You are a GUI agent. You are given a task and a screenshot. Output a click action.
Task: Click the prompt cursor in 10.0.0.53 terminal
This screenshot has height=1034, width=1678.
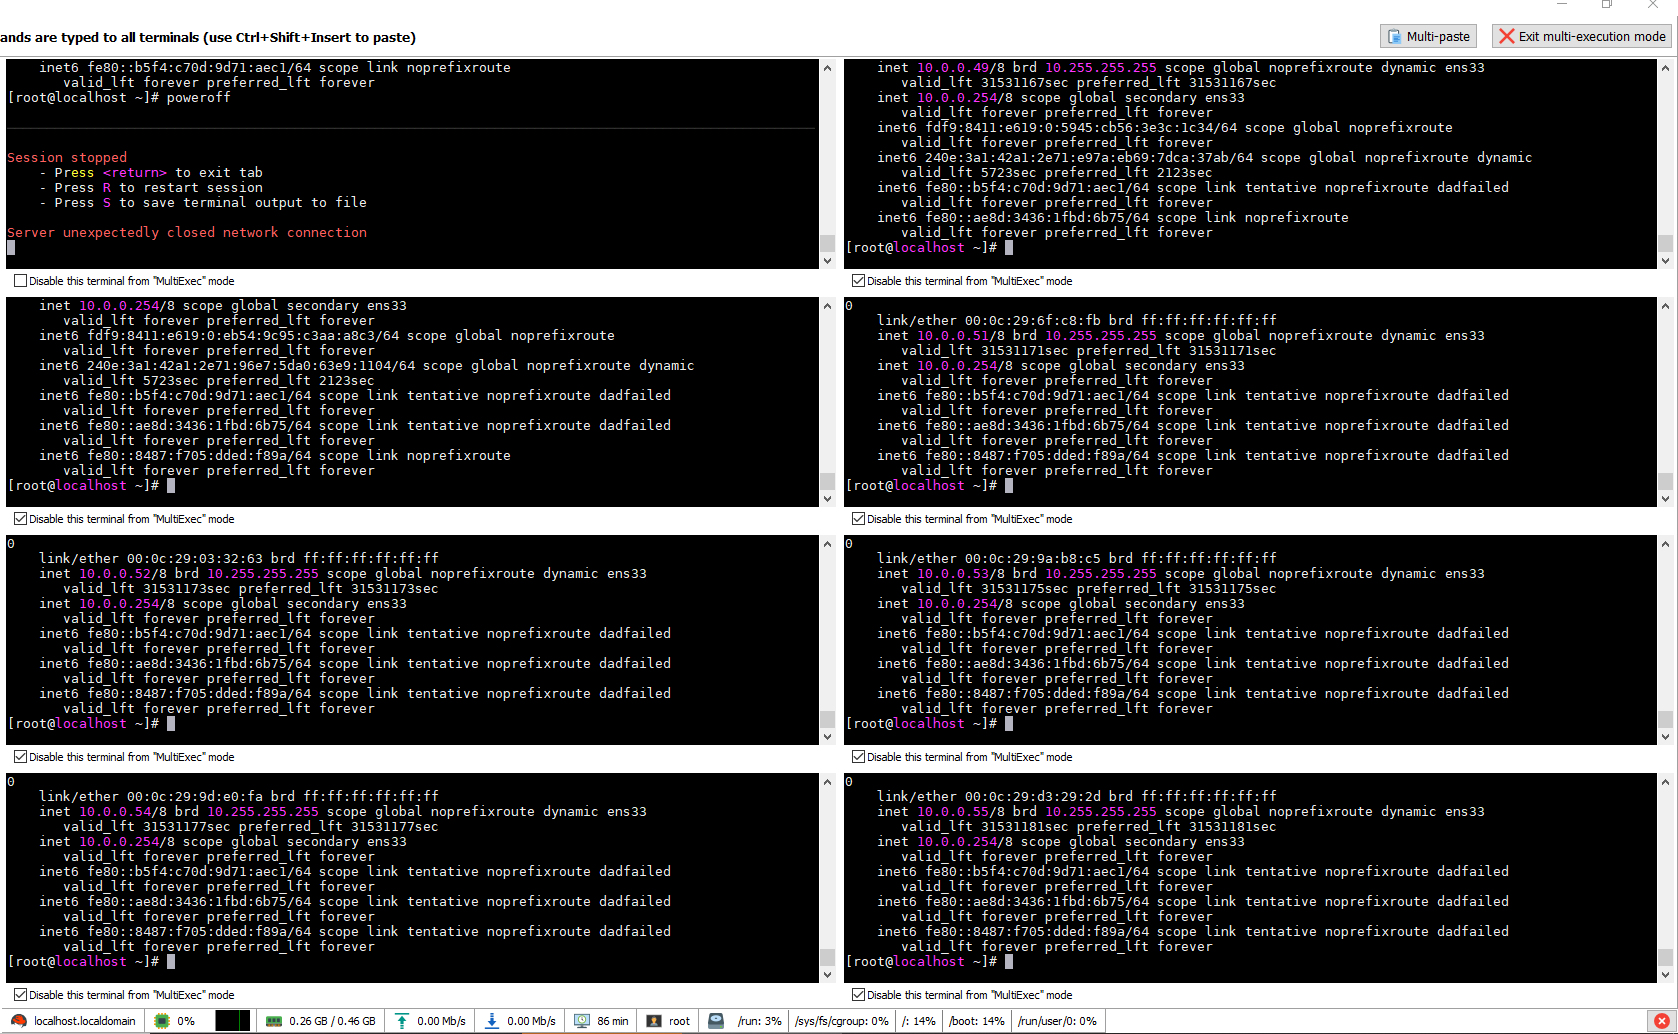1009,723
